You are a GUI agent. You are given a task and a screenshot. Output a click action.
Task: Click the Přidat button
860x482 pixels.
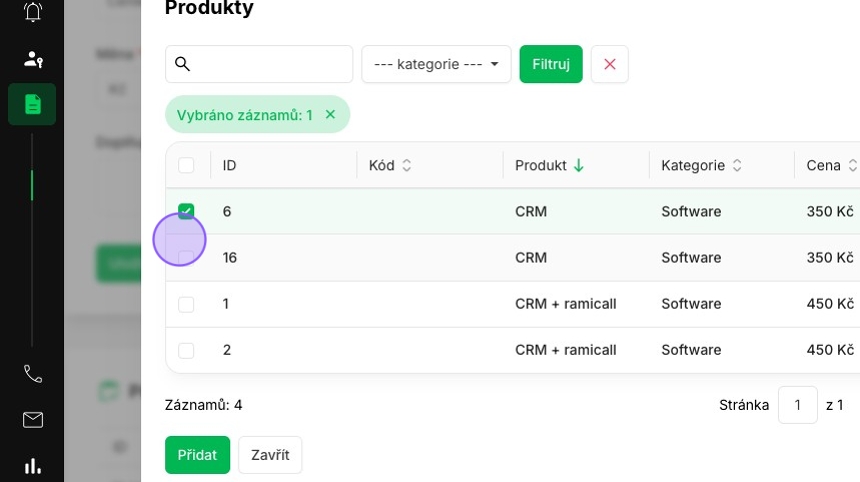click(197, 455)
